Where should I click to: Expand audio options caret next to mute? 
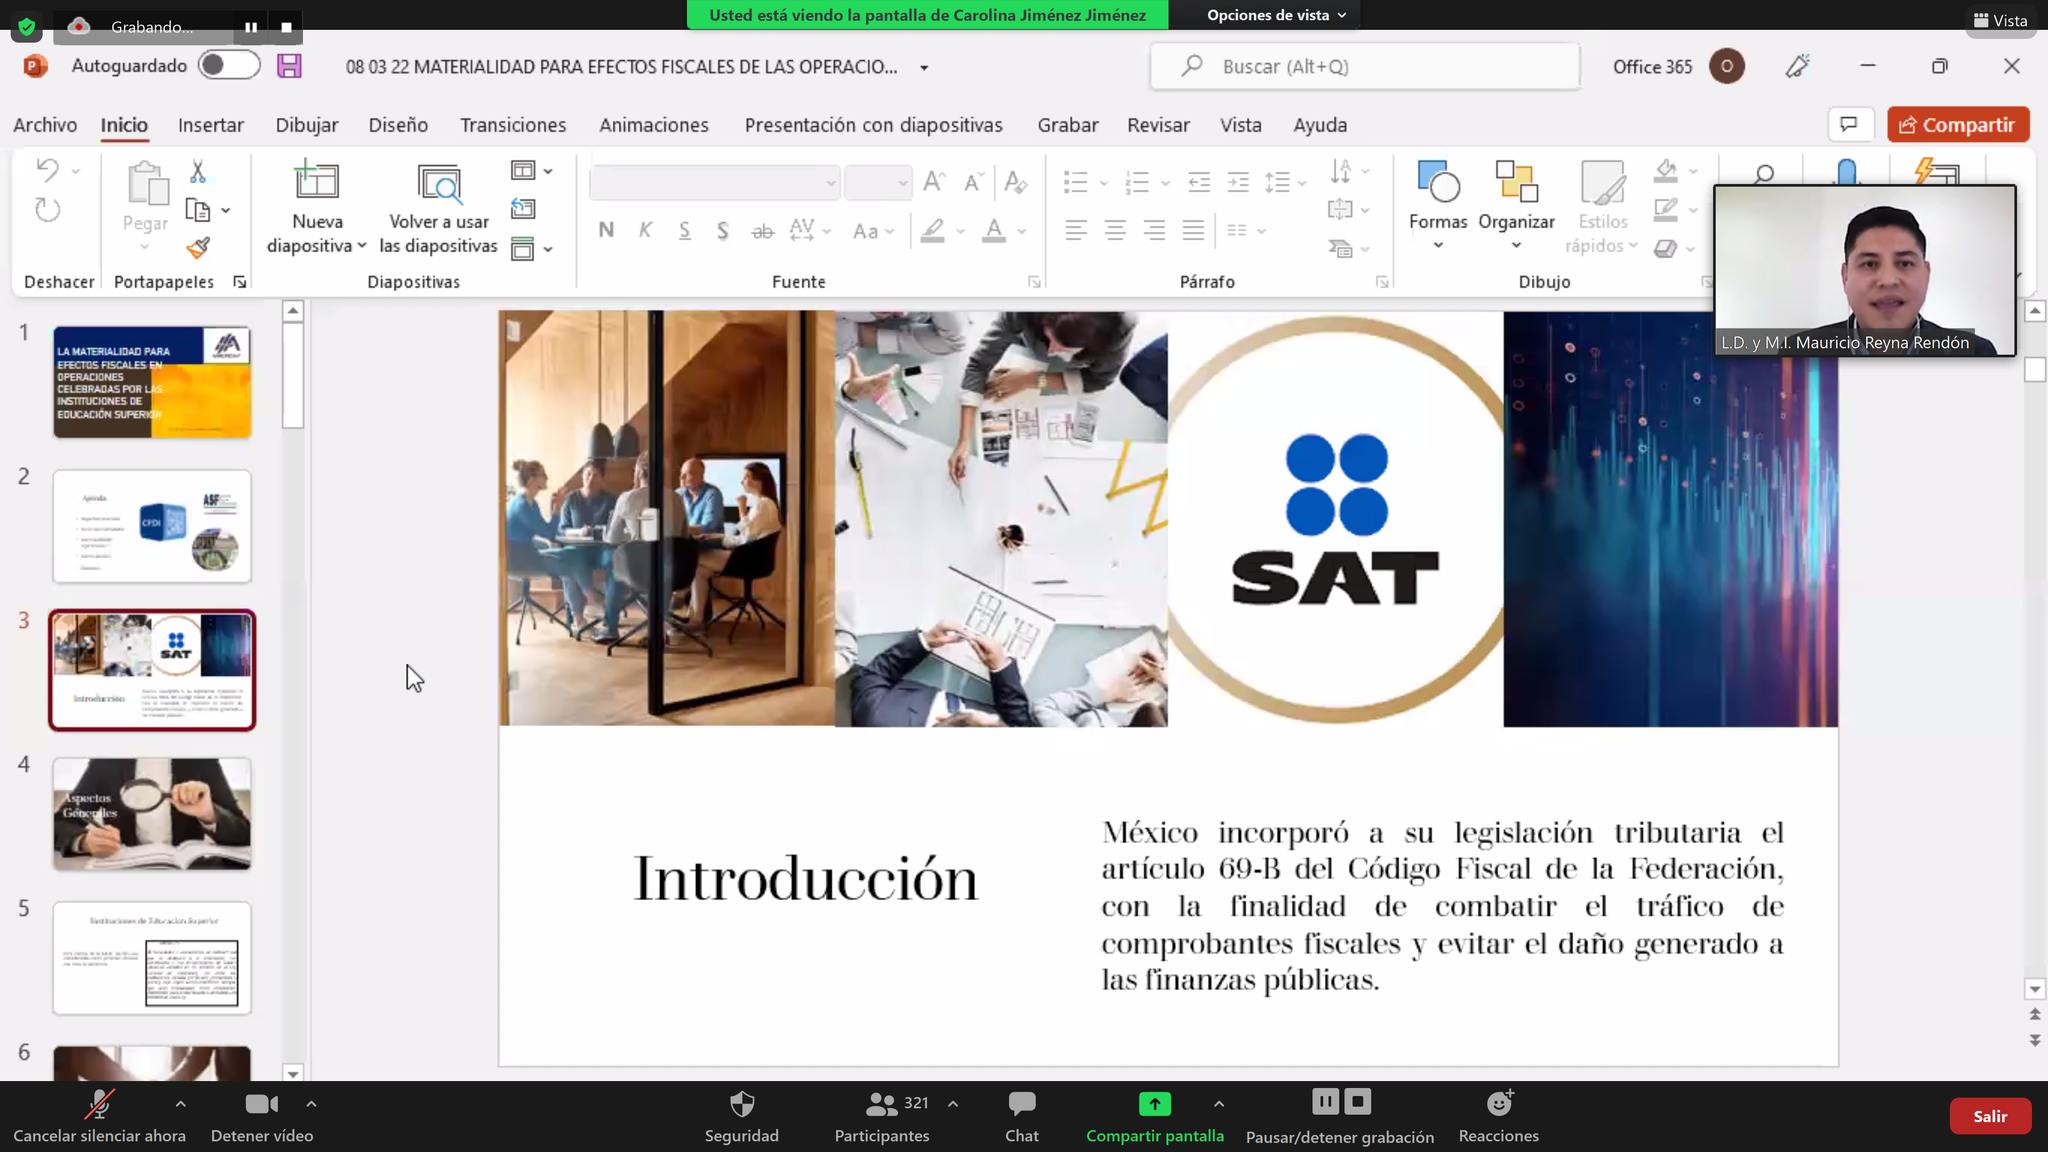(180, 1104)
